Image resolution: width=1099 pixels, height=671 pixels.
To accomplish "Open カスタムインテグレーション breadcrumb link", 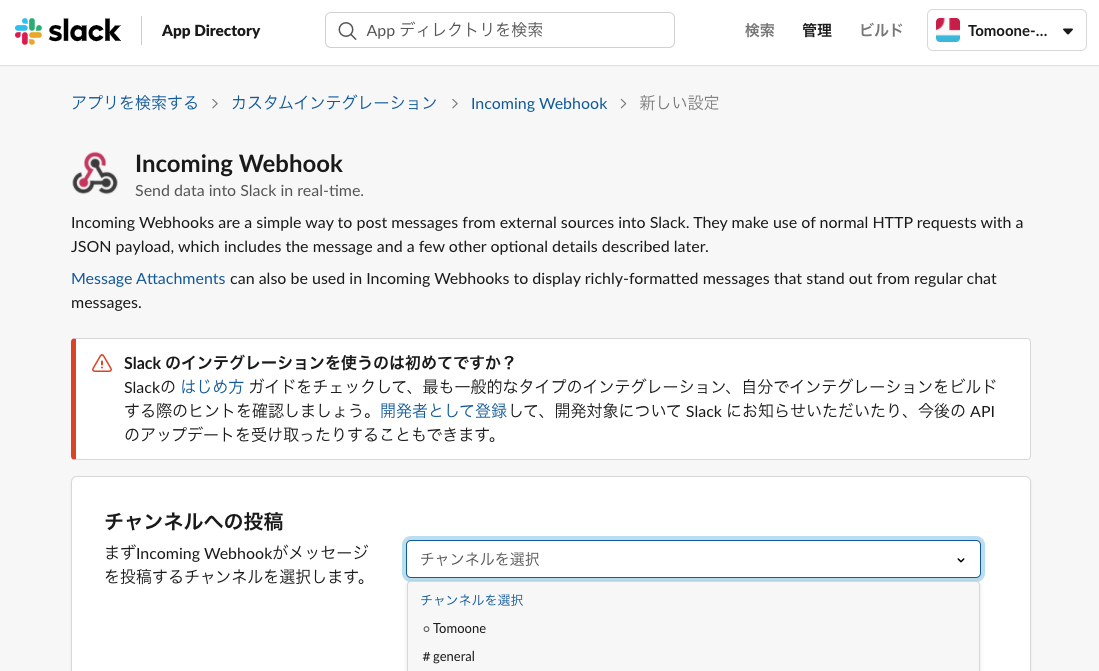I will click(x=334, y=103).
